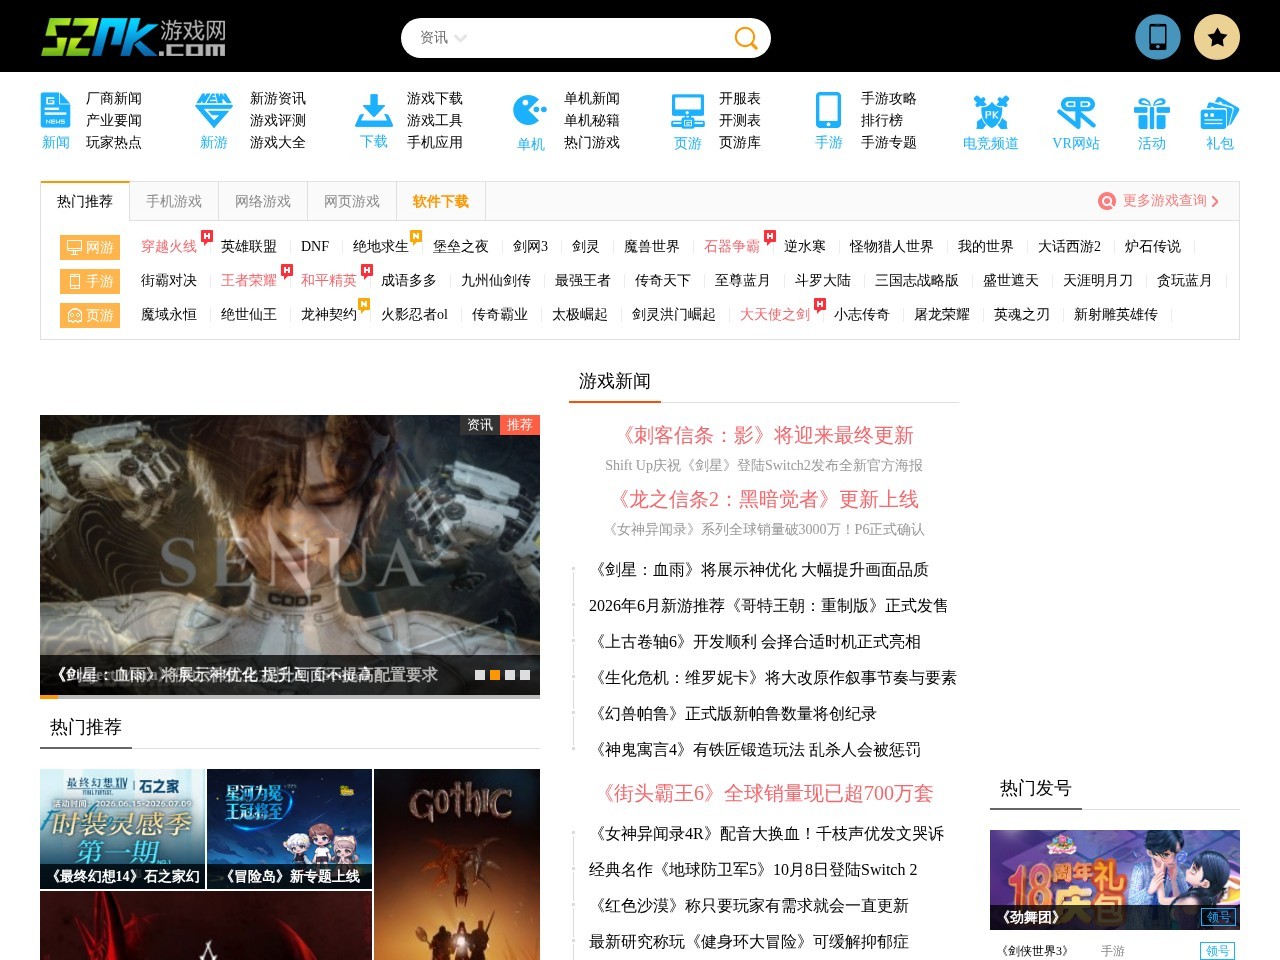Open 《刺客信条：影》将迎来最终更新 headline
Viewport: 1280px width, 960px height.
pyautogui.click(x=764, y=435)
